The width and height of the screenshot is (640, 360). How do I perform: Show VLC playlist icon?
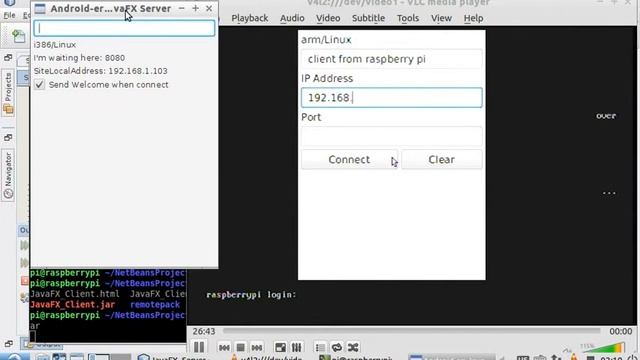pyautogui.click(x=320, y=347)
